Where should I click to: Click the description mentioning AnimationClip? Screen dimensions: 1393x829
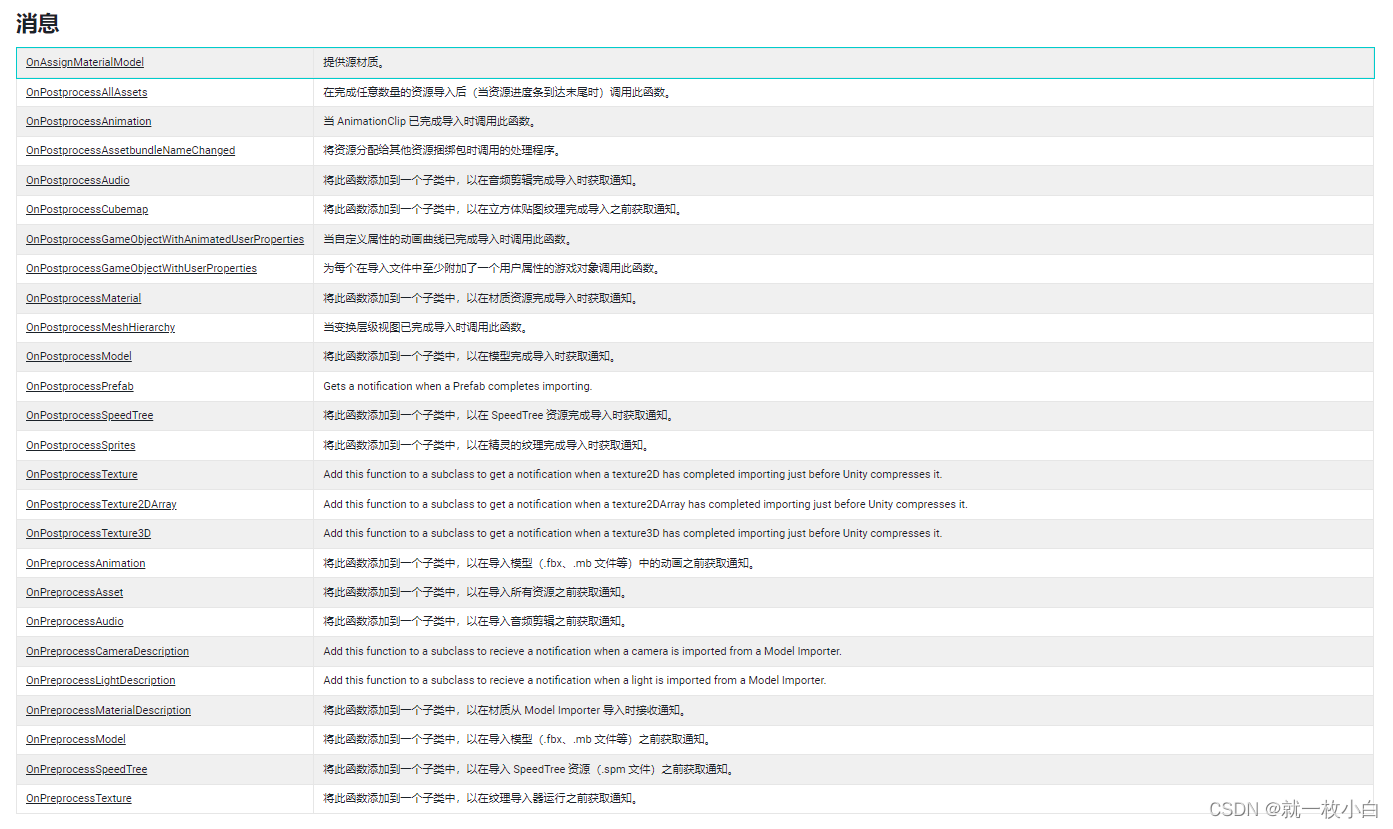click(430, 121)
